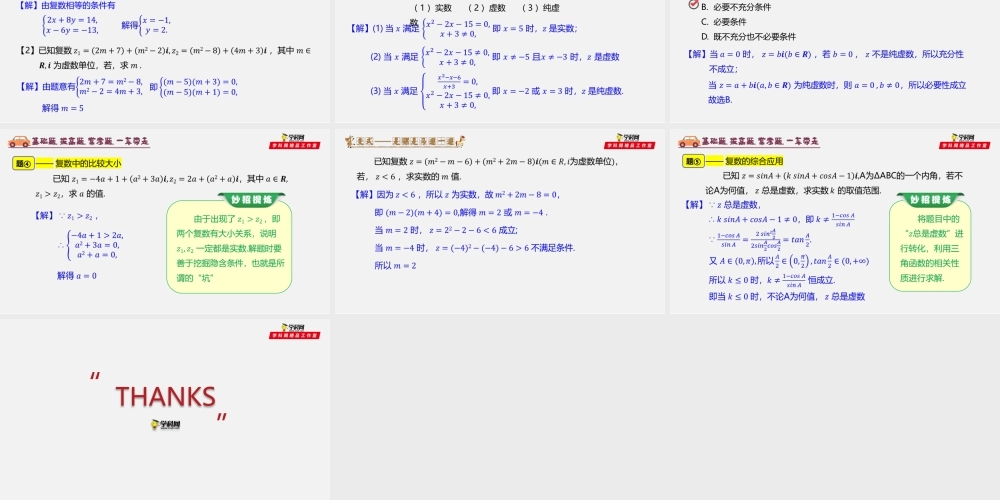Click the line 当 m = −4 时 不满足条件
Screen dimensions: 1000x500
474,247
